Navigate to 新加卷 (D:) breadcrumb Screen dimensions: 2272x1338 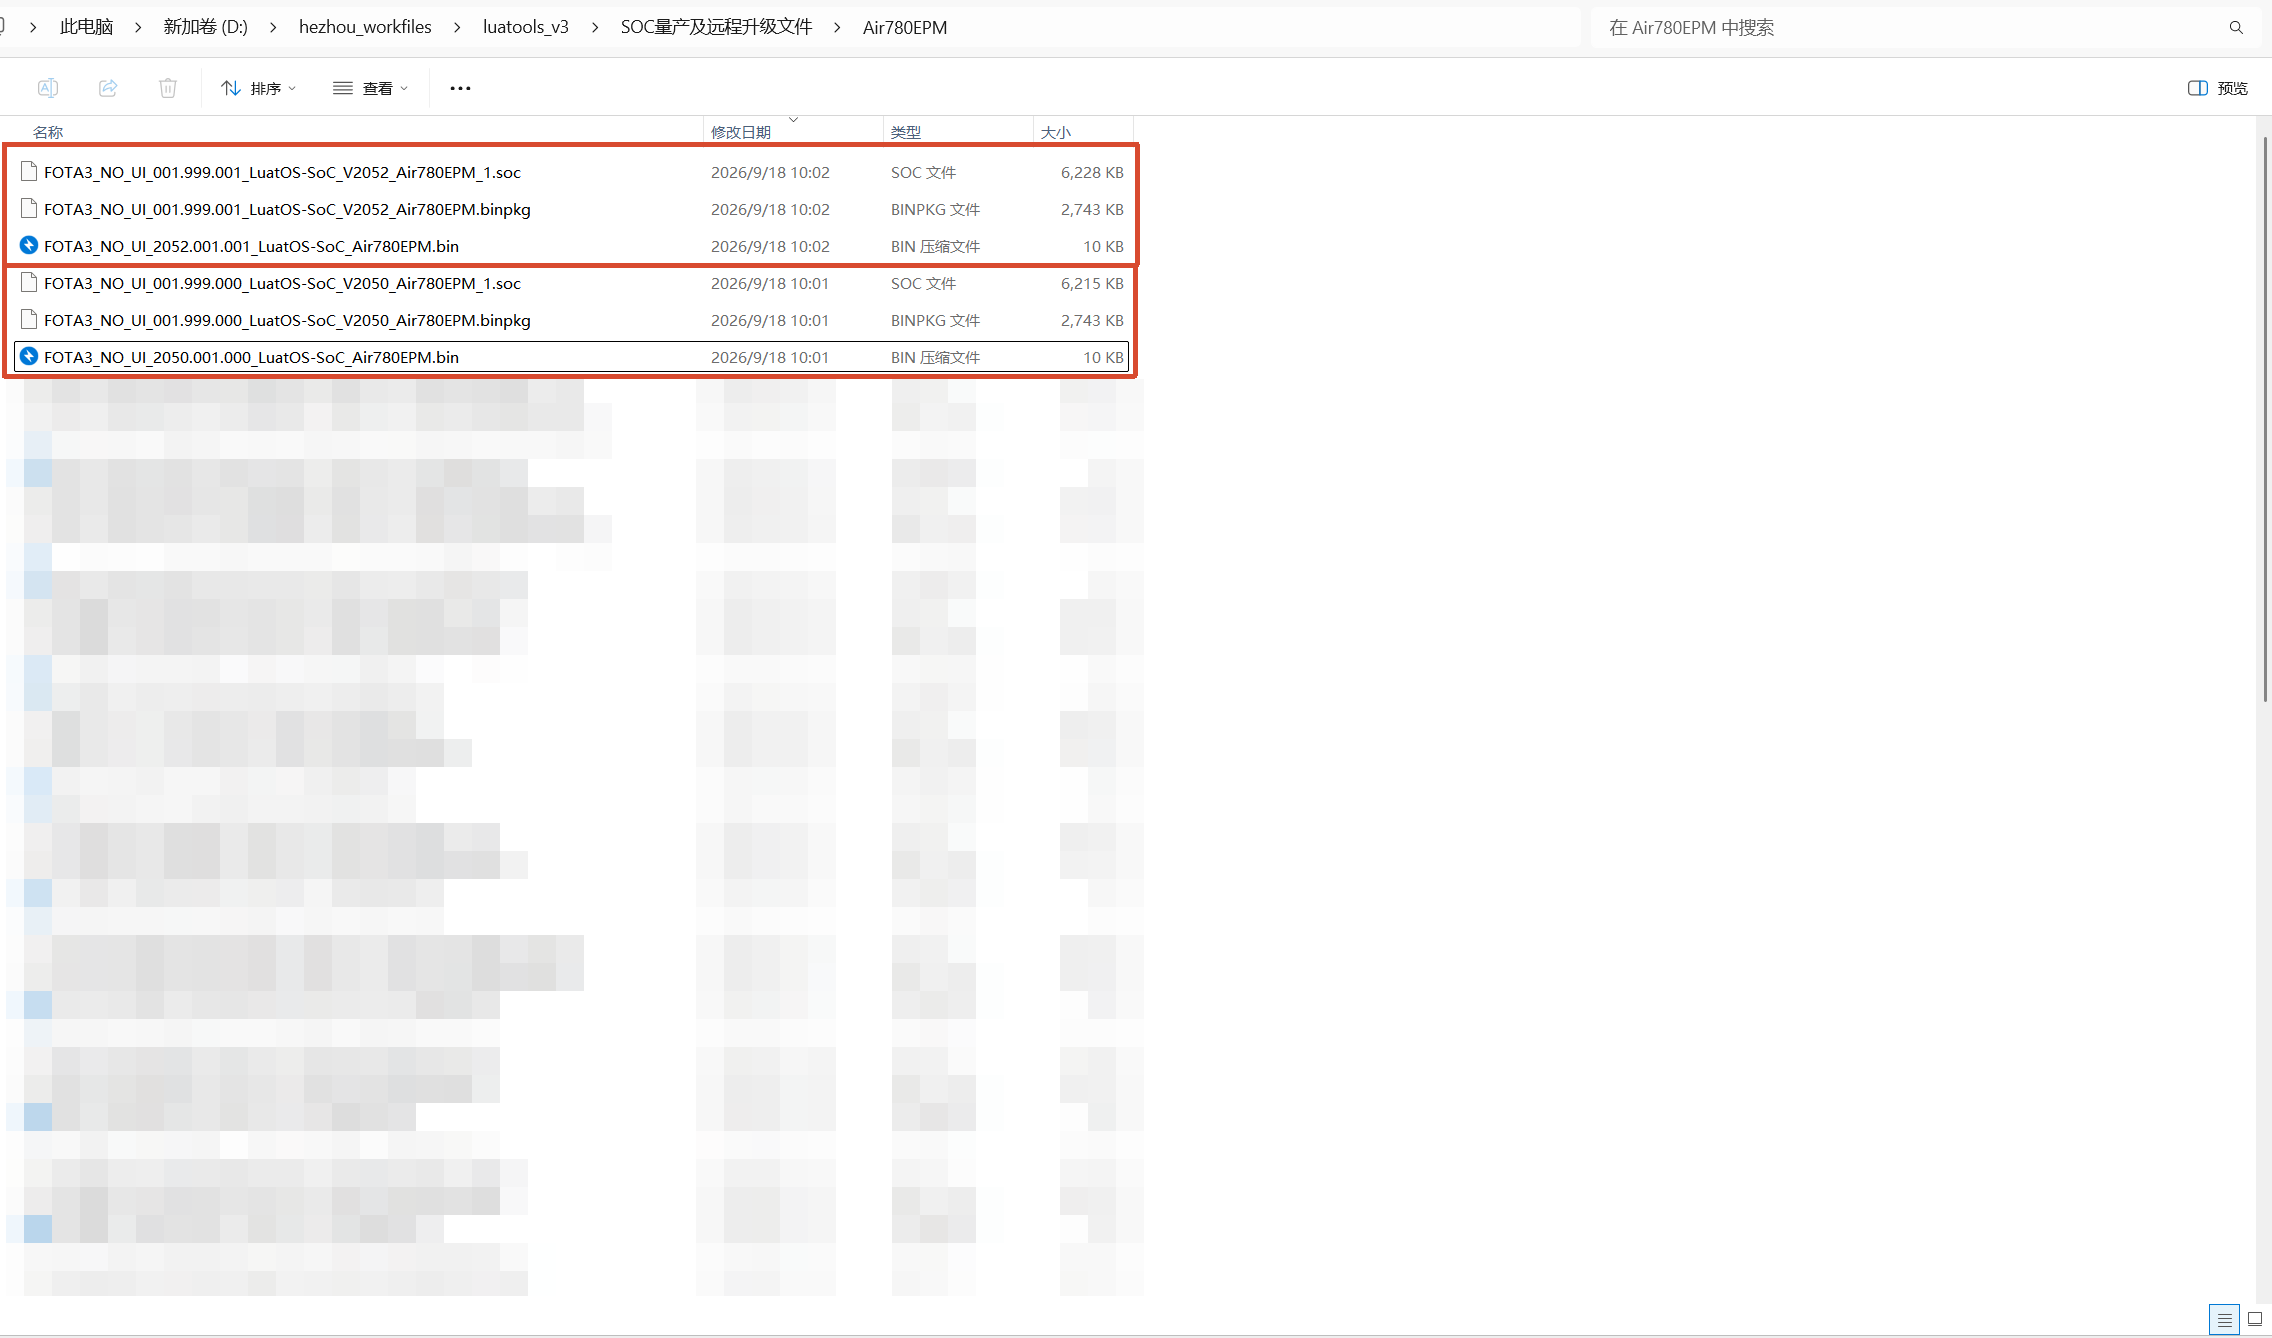click(205, 27)
